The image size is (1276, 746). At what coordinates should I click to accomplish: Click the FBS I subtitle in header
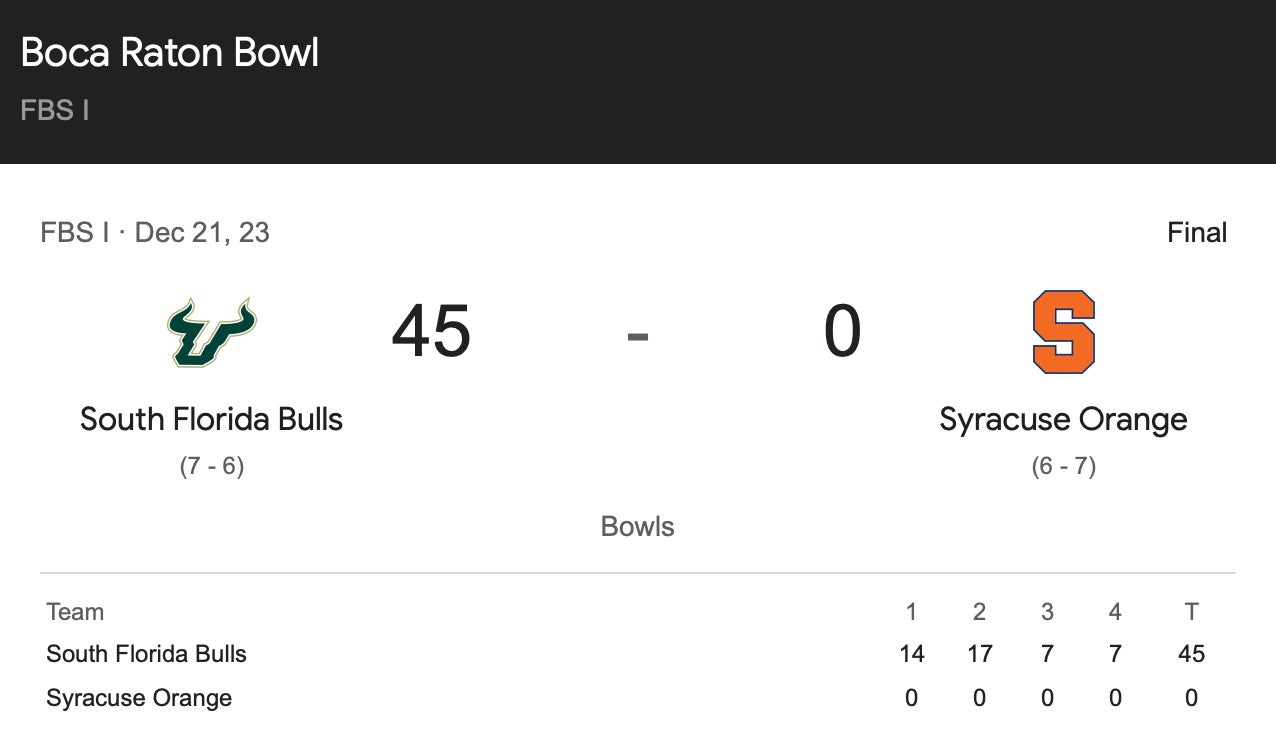point(55,110)
